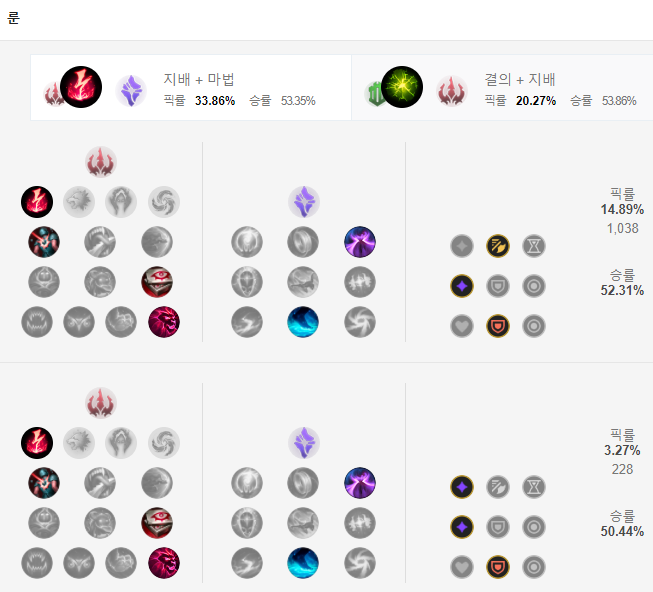Click the 52.31% win rate text

click(x=622, y=291)
